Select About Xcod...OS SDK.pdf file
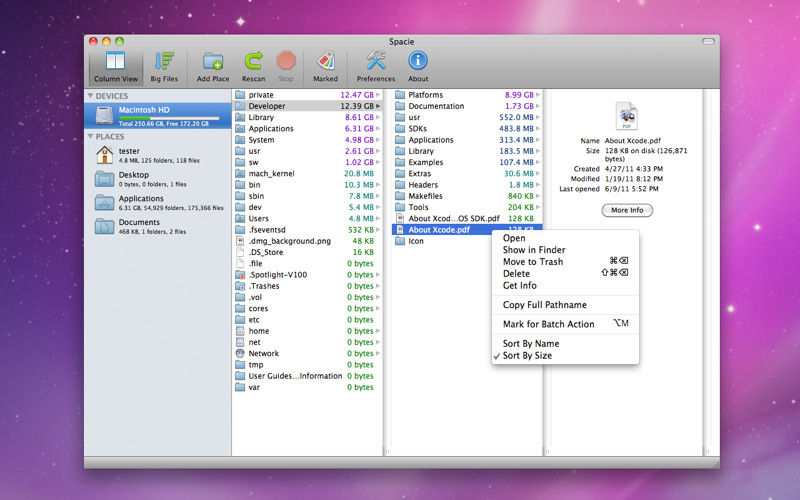 [x=467, y=218]
